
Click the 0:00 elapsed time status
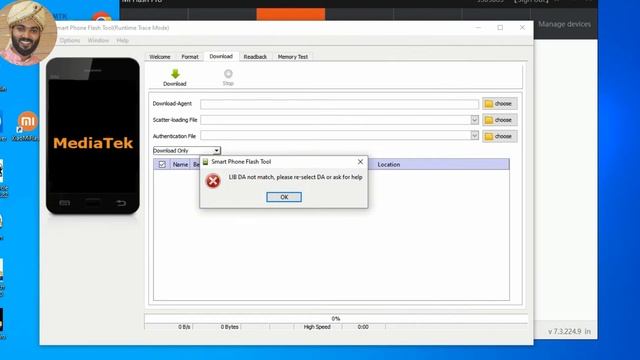[x=363, y=327]
